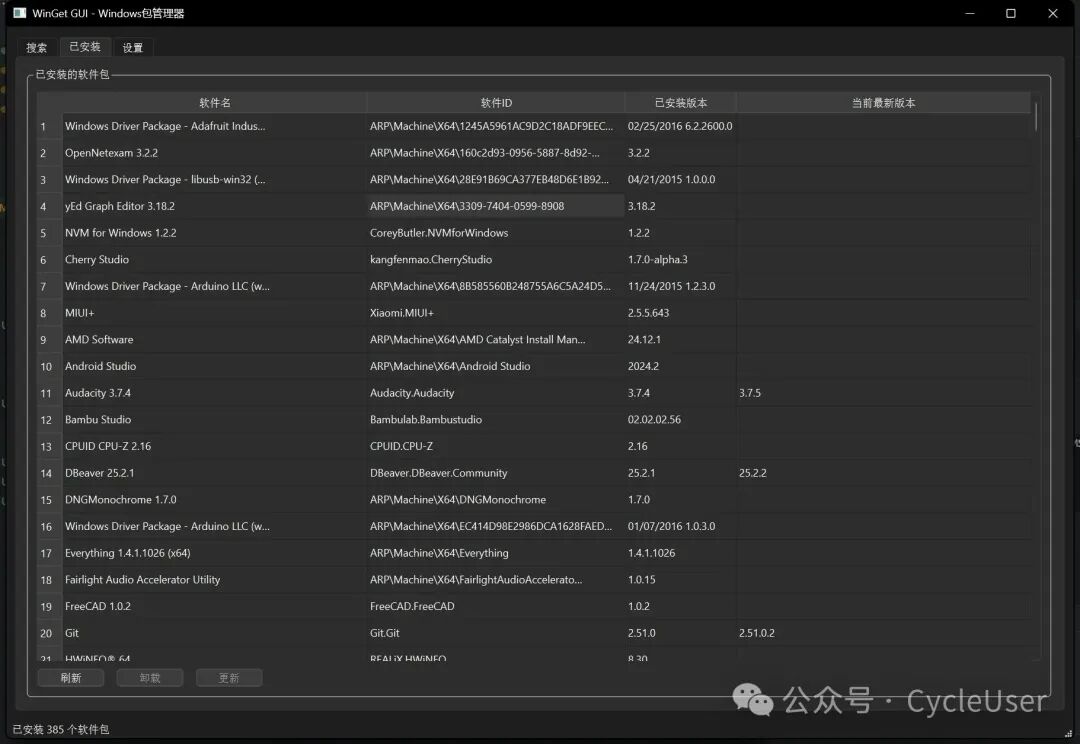
Task: Open the 设置 tab
Action: click(133, 48)
